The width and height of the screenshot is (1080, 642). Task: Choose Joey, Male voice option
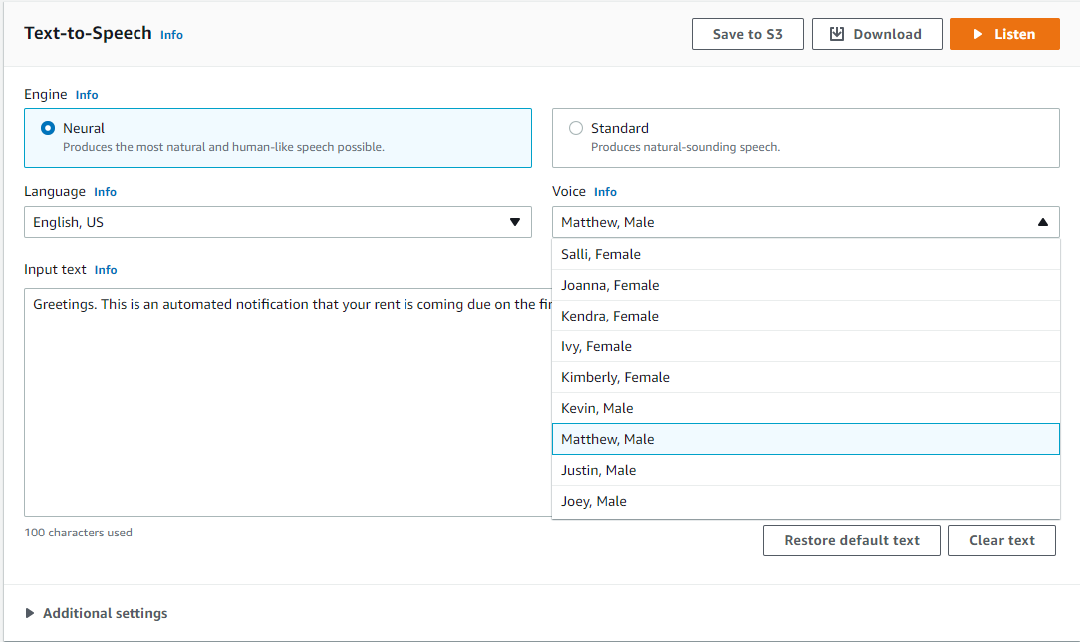(805, 501)
